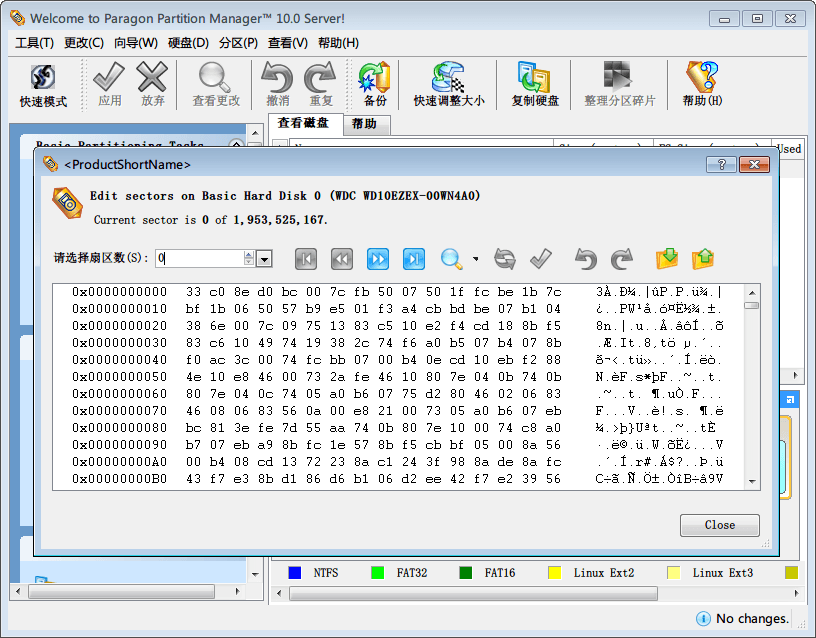Launch the 复制硬盘 copy disk wizard
The width and height of the screenshot is (816, 638).
pos(535,85)
